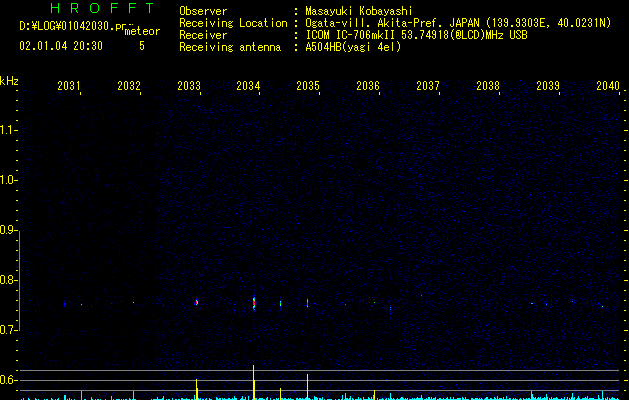Image resolution: width=629 pixels, height=400 pixels.
Task: Select antenna text A504HB(yagi 4el)
Action: [x=353, y=47]
